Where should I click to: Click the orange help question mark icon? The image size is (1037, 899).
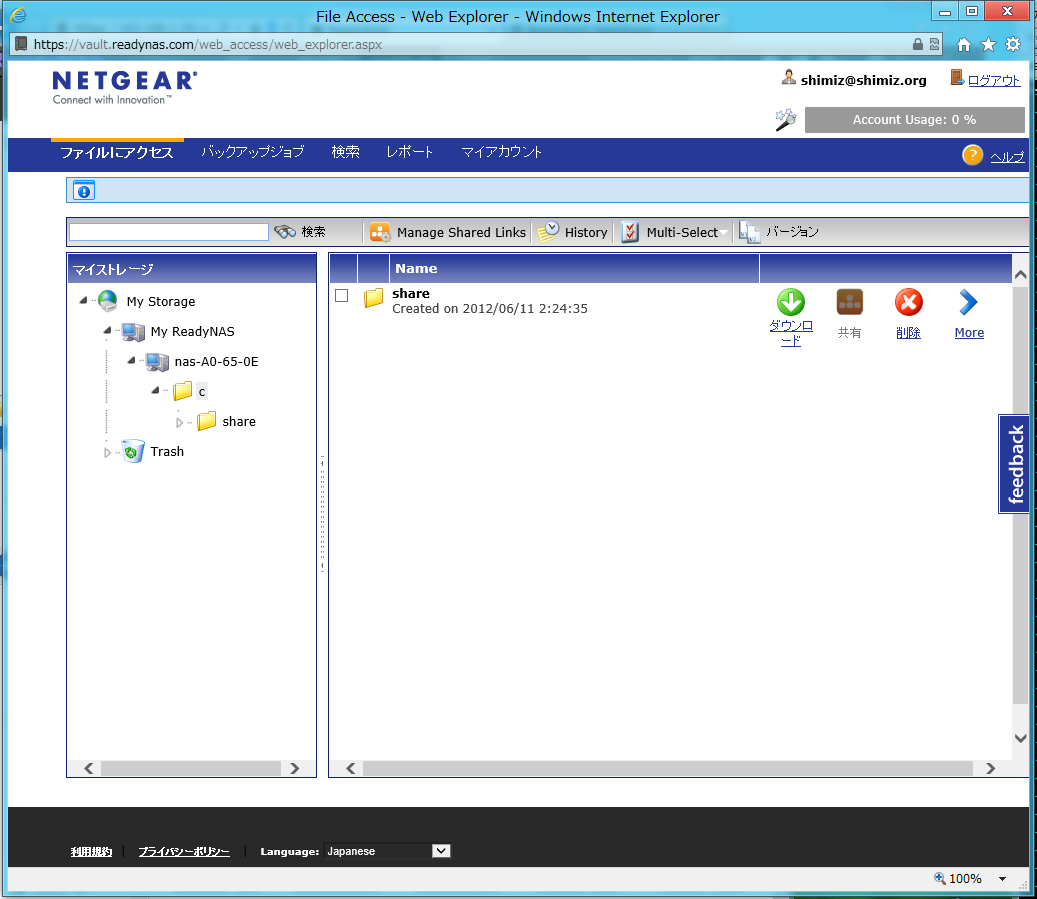pyautogui.click(x=973, y=155)
